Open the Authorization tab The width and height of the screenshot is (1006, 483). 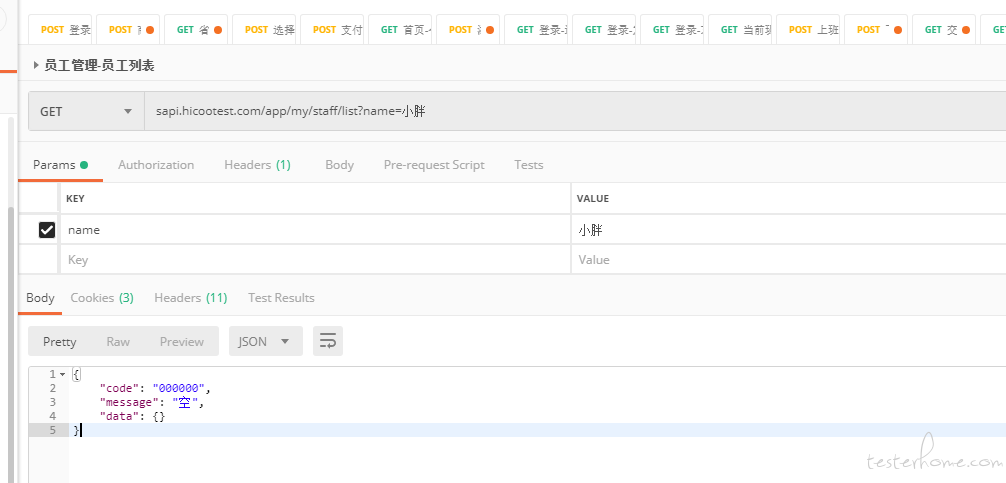[156, 165]
